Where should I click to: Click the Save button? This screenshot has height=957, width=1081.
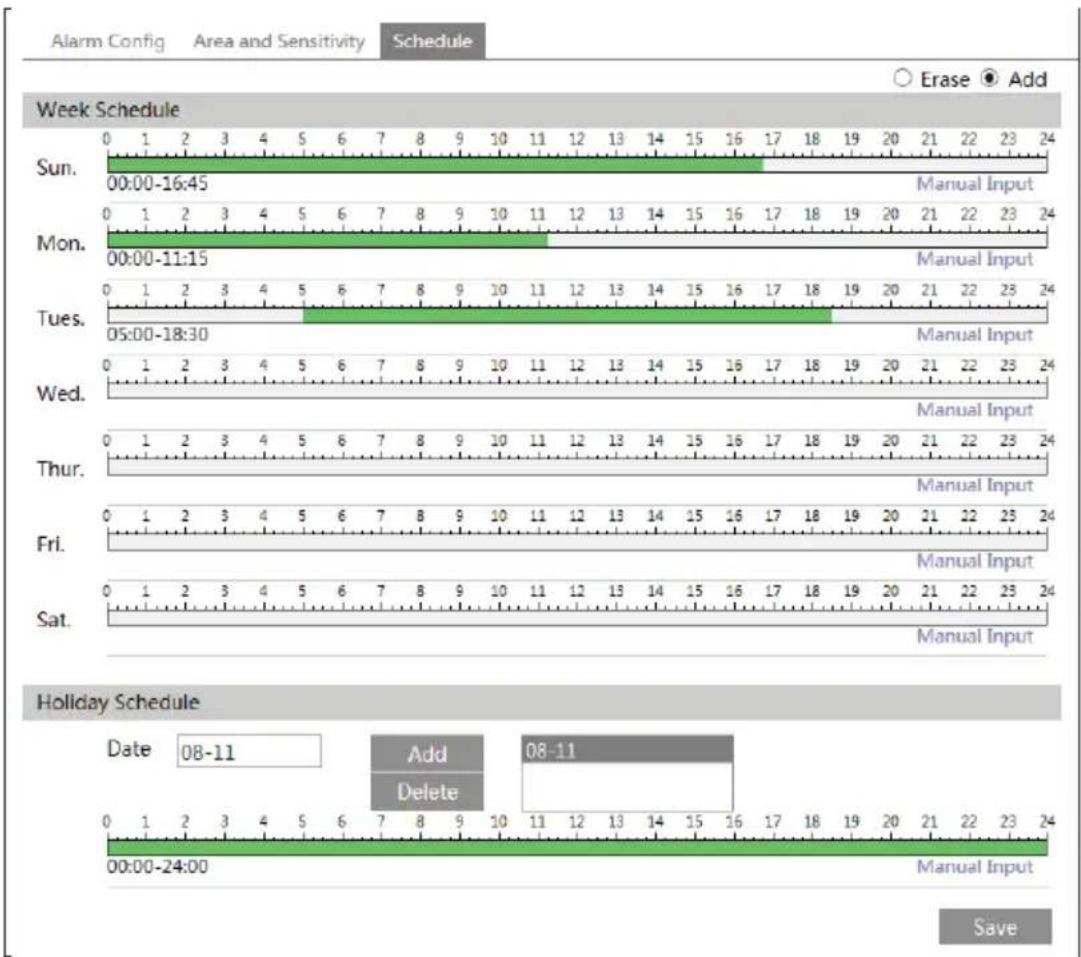pos(995,927)
